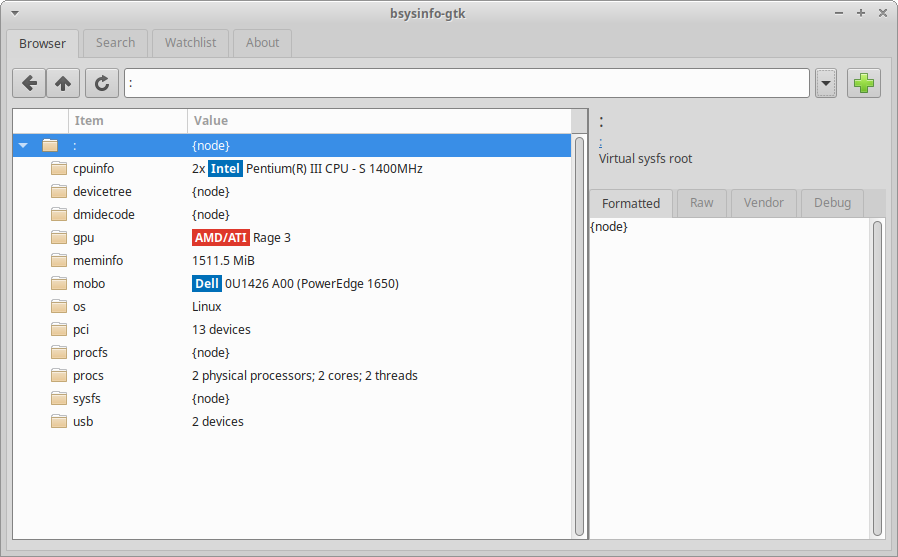Click the dmidecode folder icon

(59, 214)
